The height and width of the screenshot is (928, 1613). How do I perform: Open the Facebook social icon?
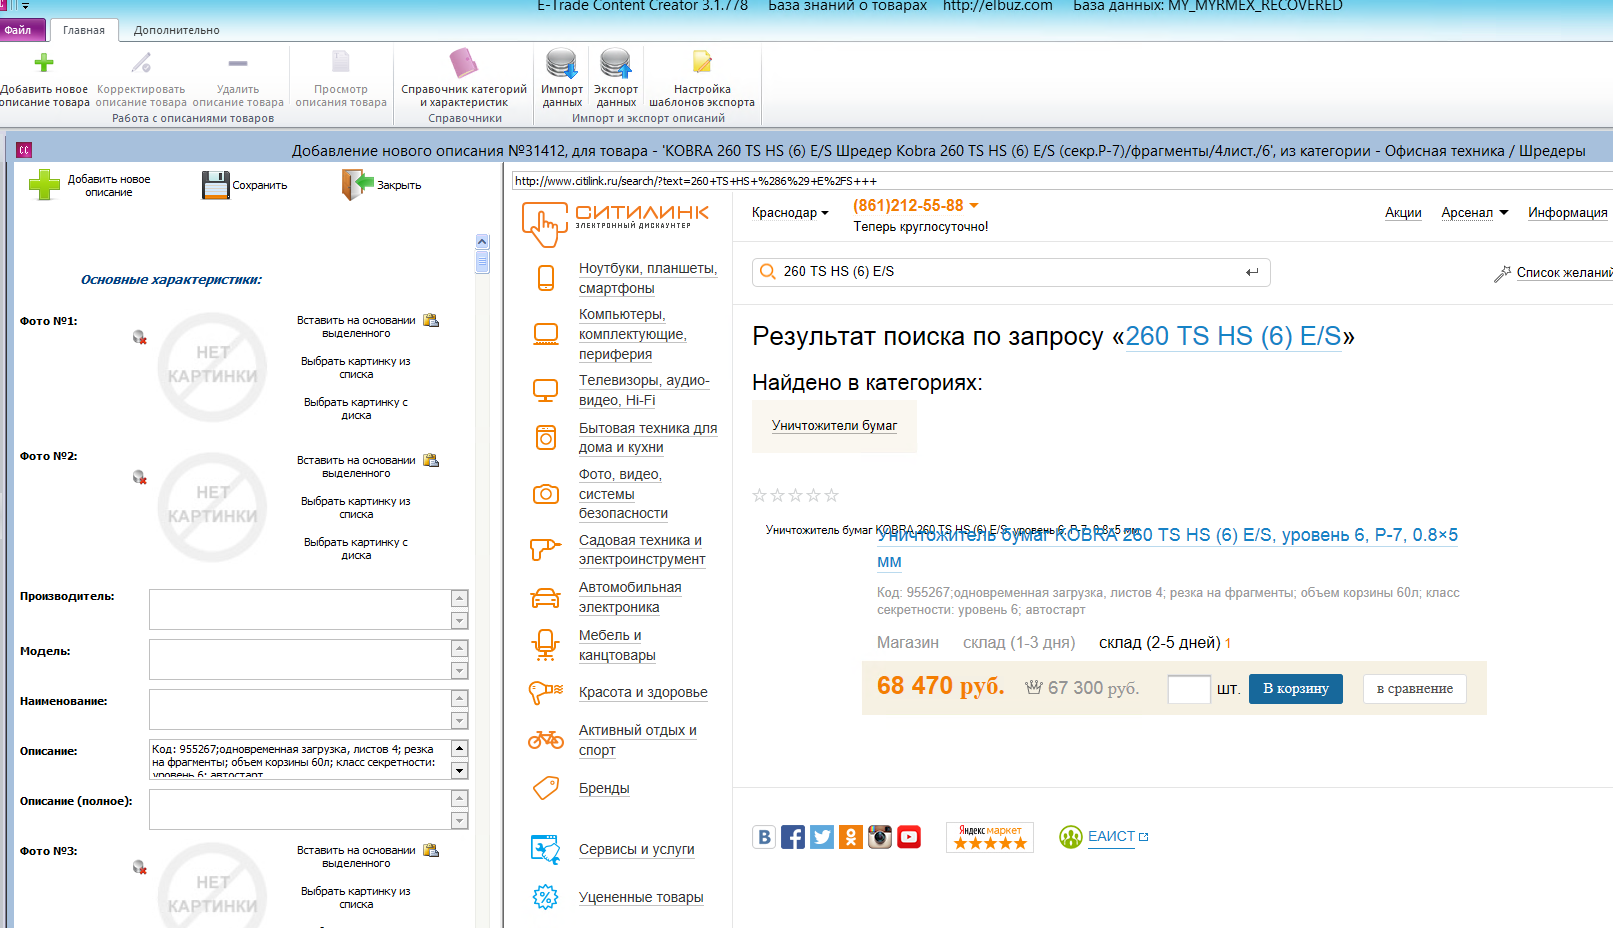(x=793, y=837)
